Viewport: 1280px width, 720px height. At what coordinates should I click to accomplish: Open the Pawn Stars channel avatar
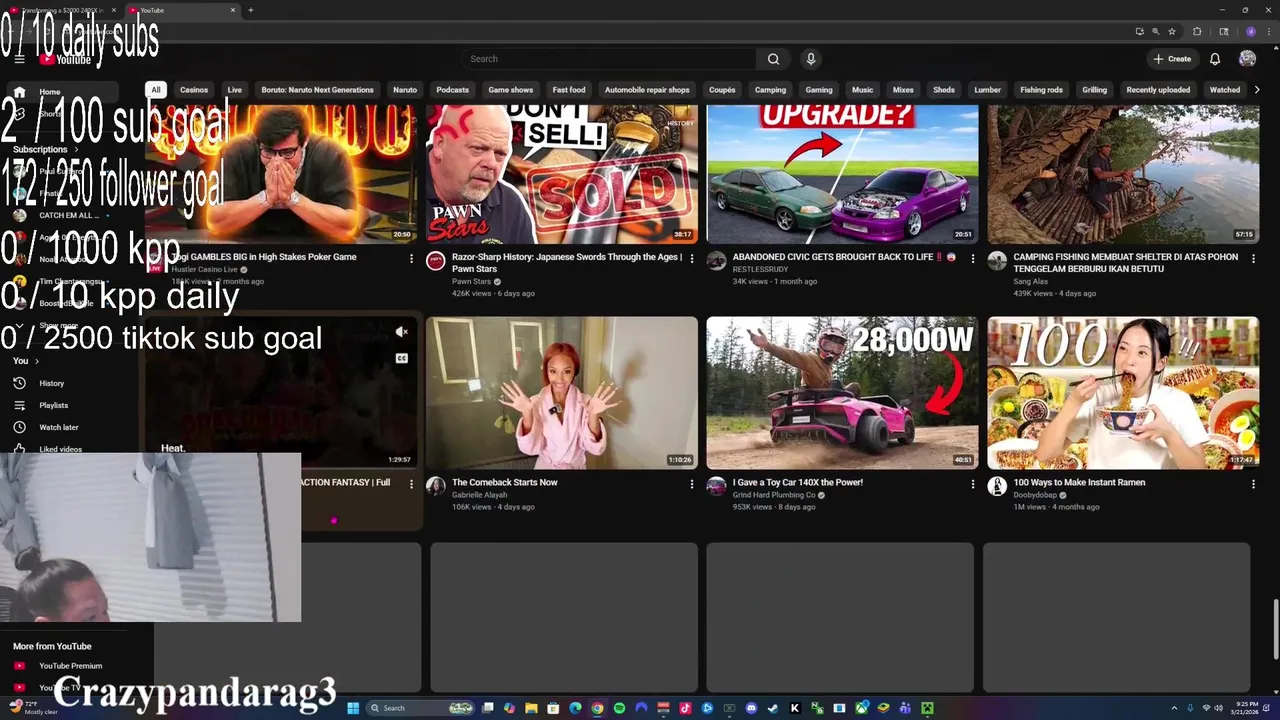click(x=435, y=261)
